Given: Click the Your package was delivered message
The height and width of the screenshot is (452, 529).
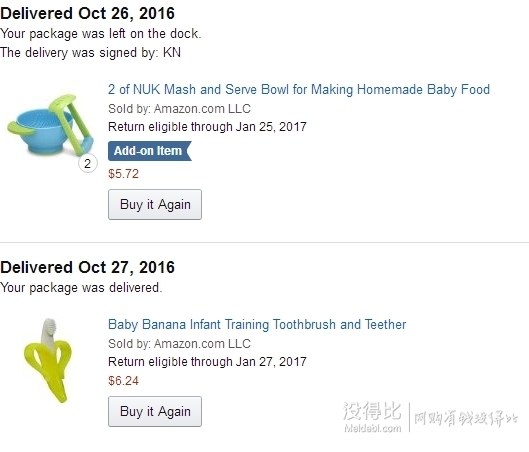Looking at the screenshot, I should tap(81, 288).
